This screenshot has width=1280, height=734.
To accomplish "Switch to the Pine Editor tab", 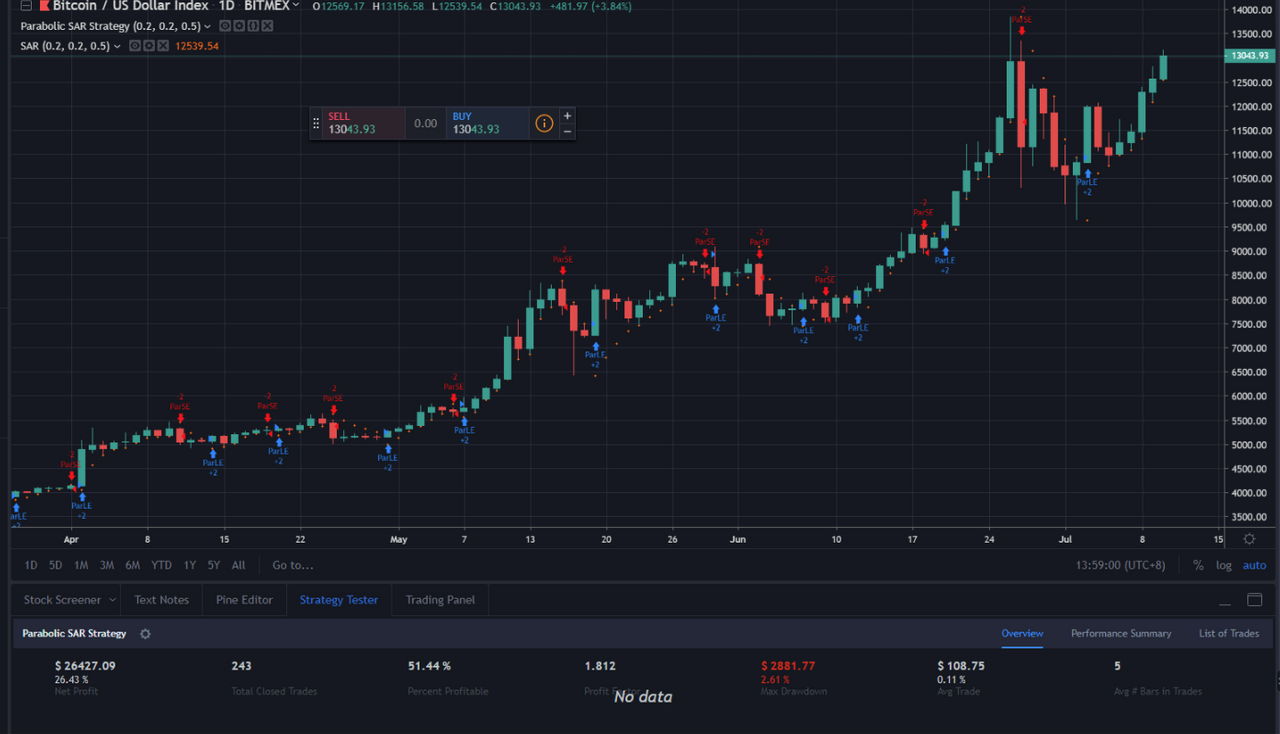I will pyautogui.click(x=244, y=600).
